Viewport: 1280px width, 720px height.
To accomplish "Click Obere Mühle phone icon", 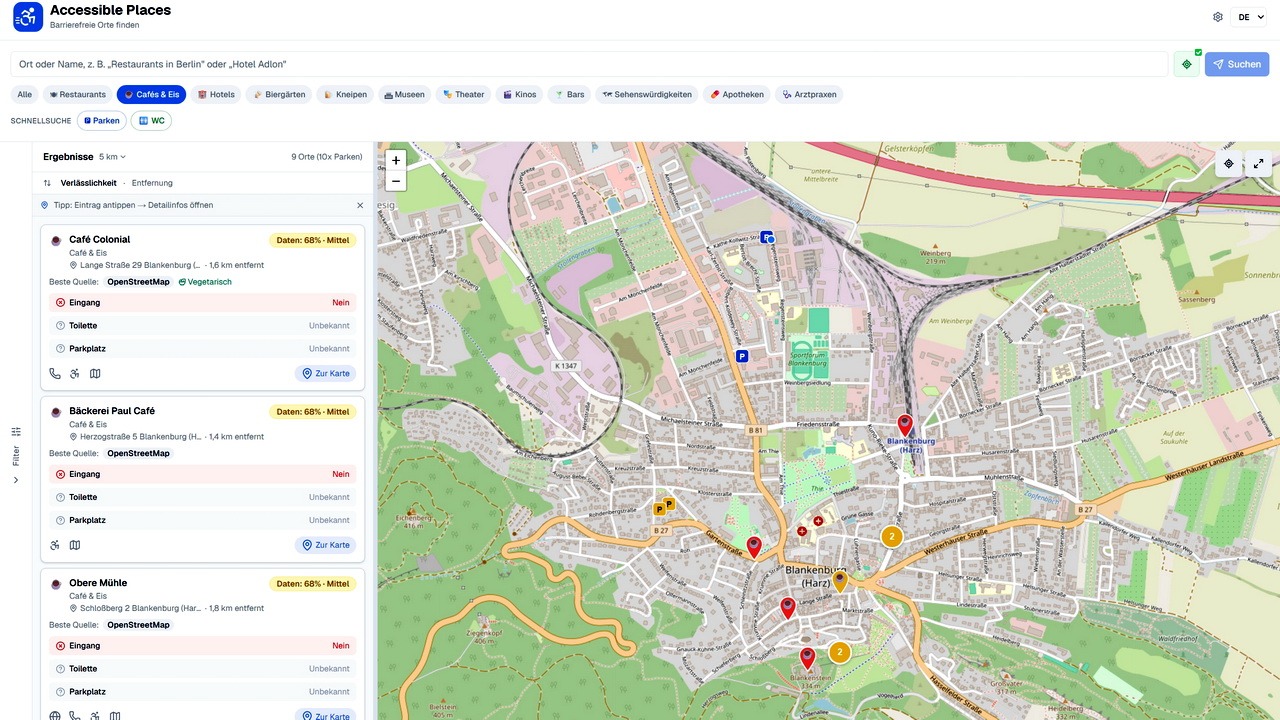I will pyautogui.click(x=75, y=716).
